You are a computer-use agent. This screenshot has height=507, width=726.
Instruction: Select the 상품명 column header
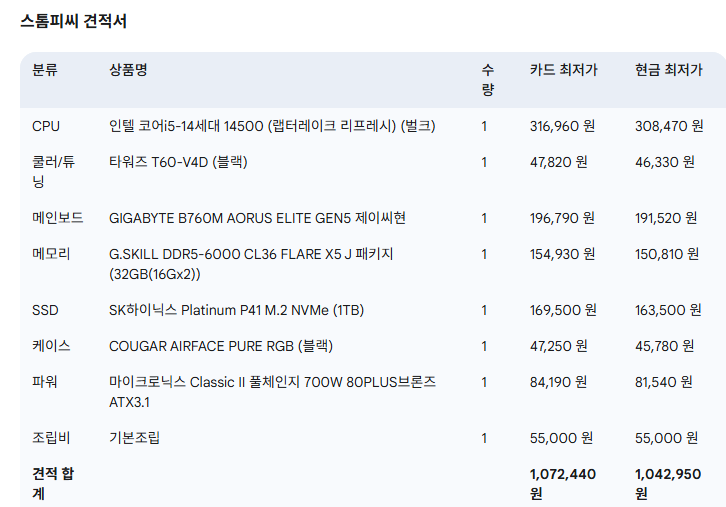point(128,70)
